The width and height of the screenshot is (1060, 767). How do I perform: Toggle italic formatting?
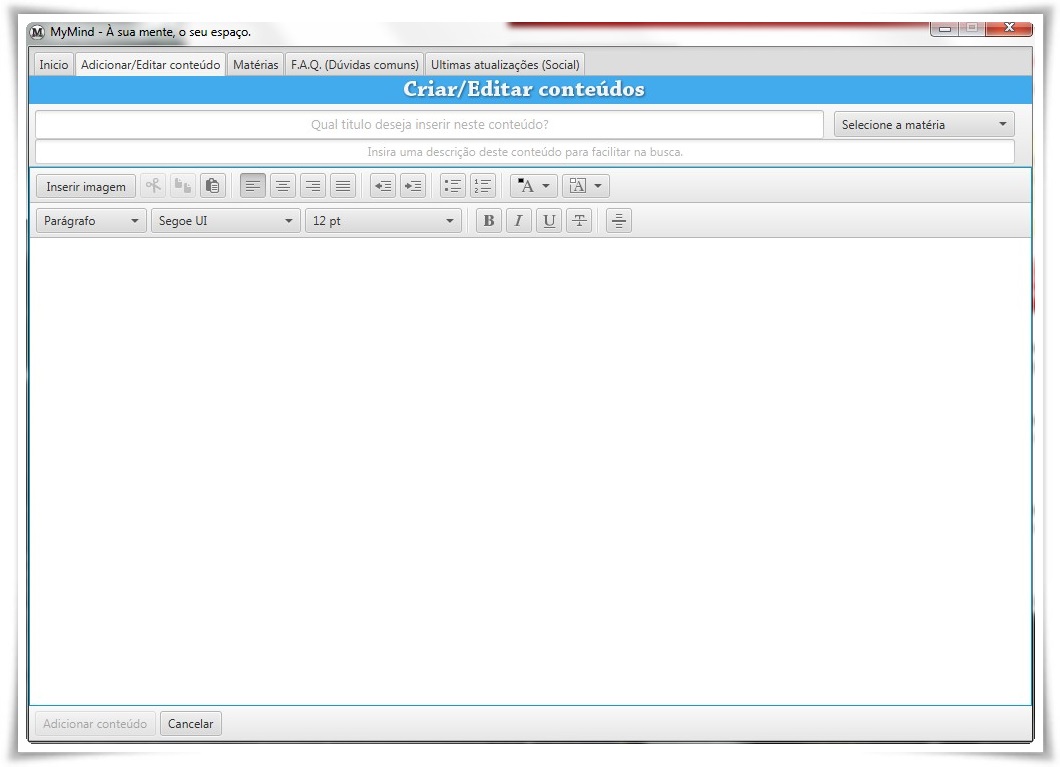(x=519, y=221)
